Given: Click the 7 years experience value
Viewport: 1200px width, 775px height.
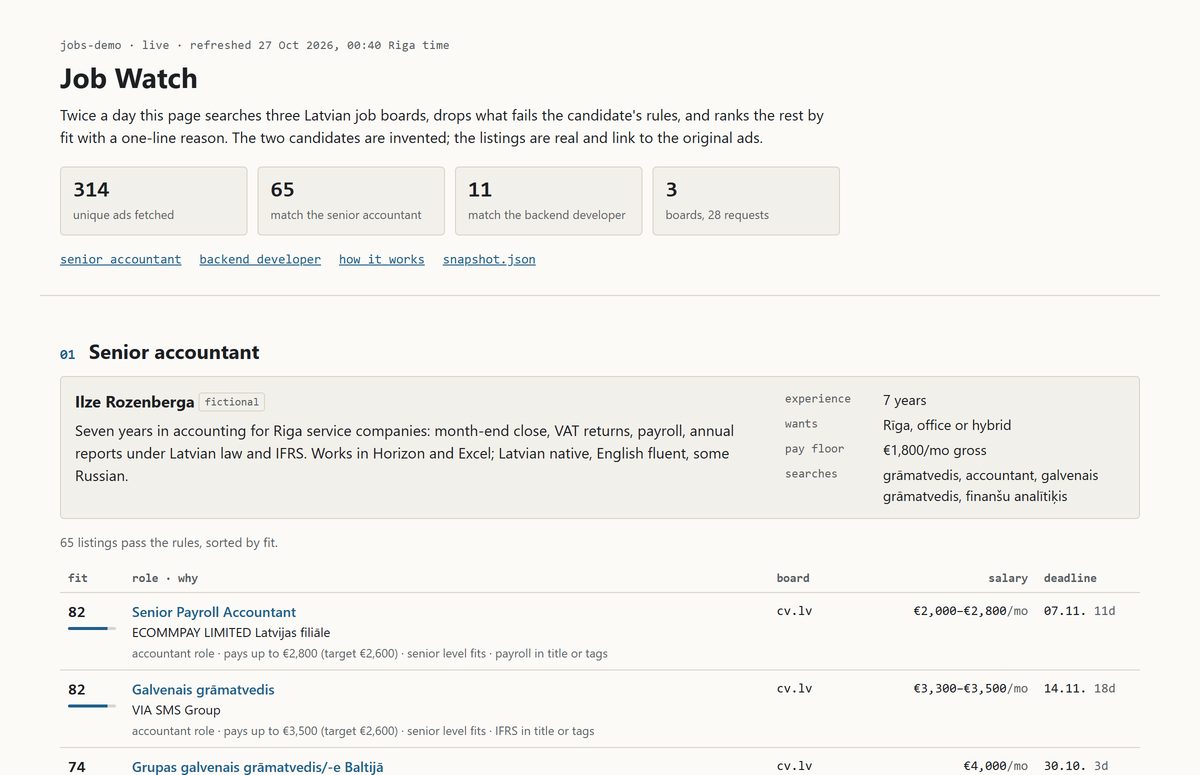Looking at the screenshot, I should [904, 400].
